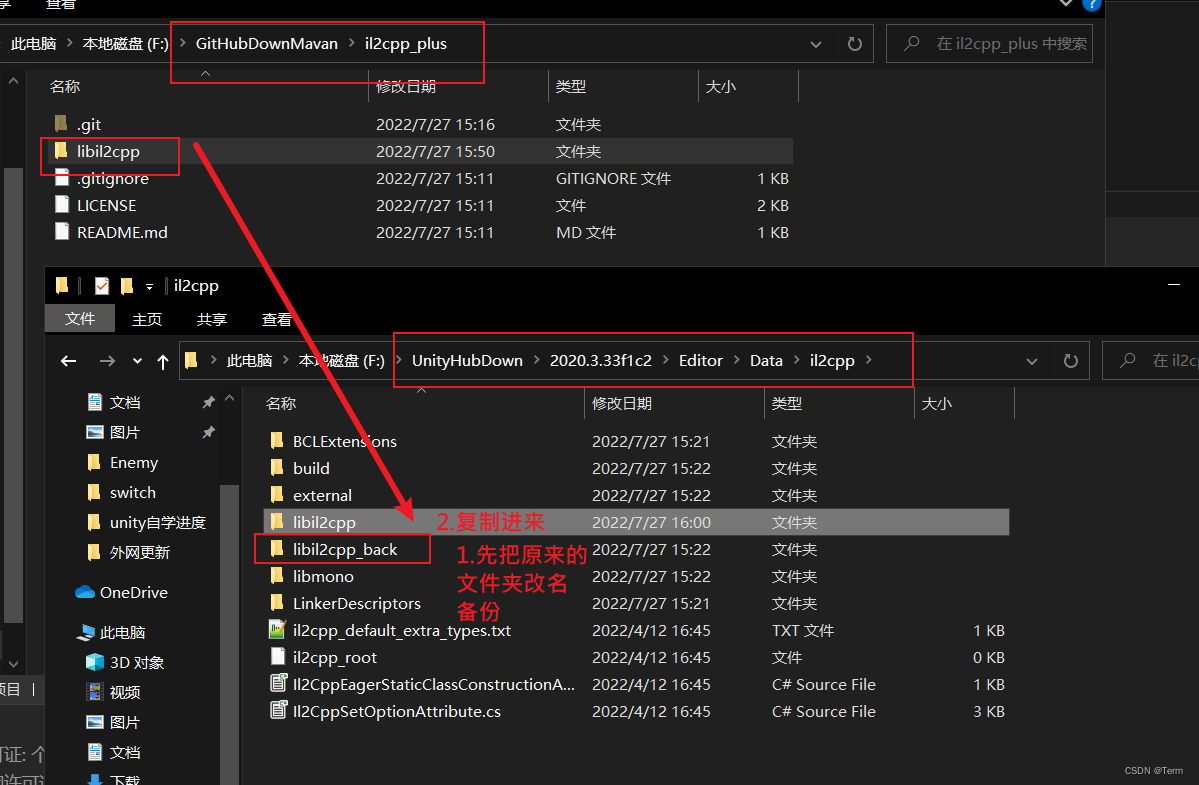
Task: Click properties checkmark icon in quick access toolbar
Action: [x=101, y=286]
